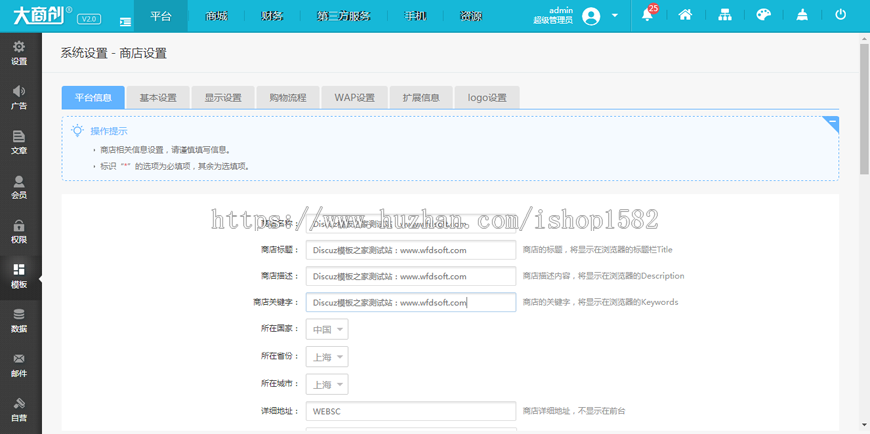Select the 商城 top menu

tap(216, 16)
